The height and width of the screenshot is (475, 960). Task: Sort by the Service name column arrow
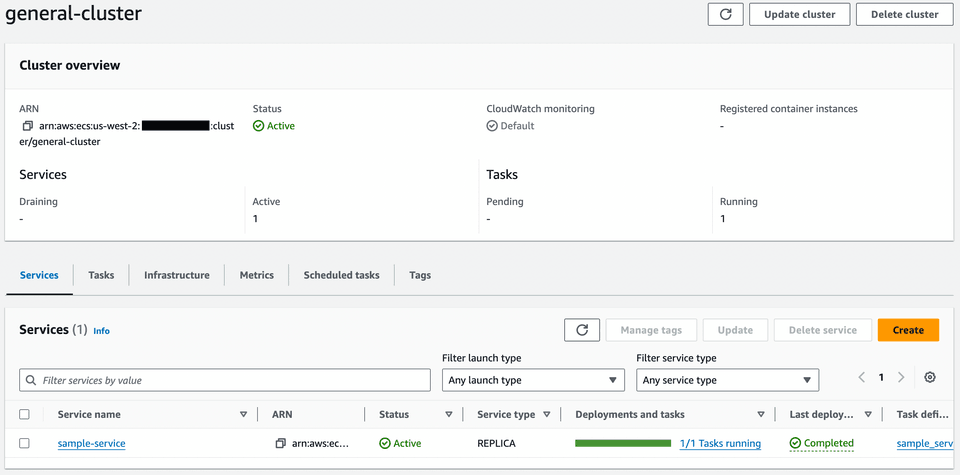(244, 414)
